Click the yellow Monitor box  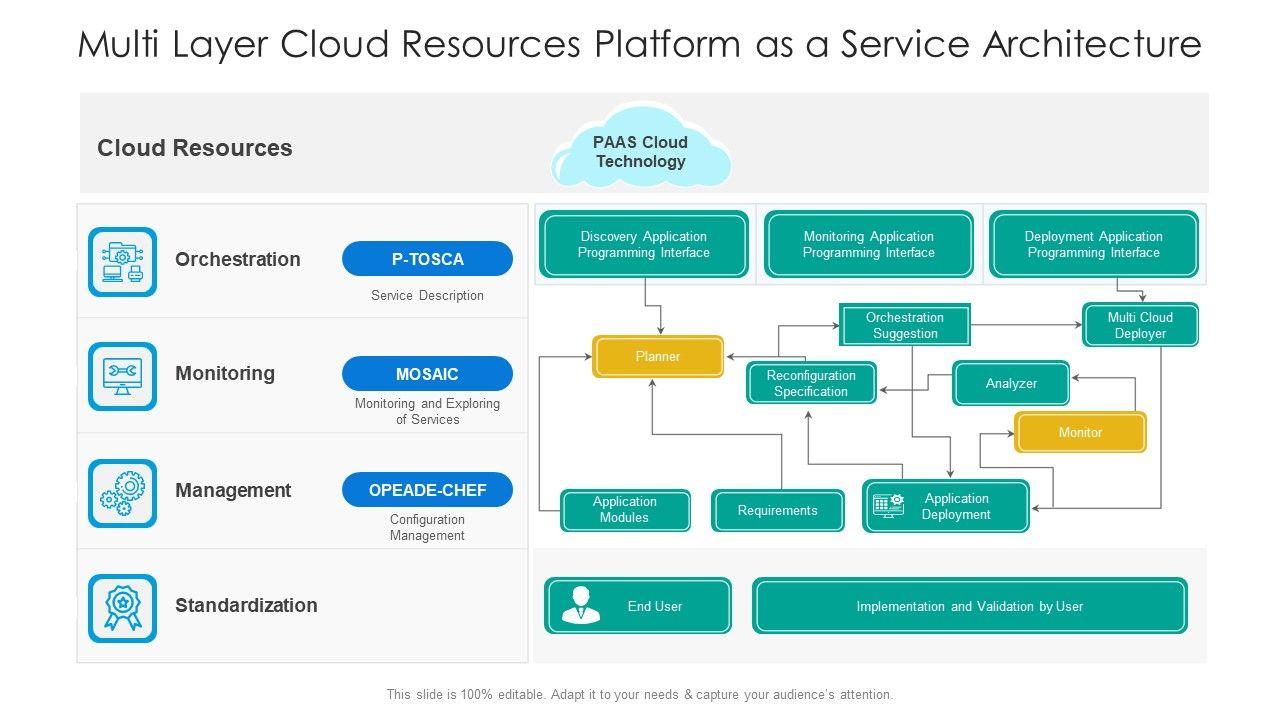pyautogui.click(x=1080, y=432)
